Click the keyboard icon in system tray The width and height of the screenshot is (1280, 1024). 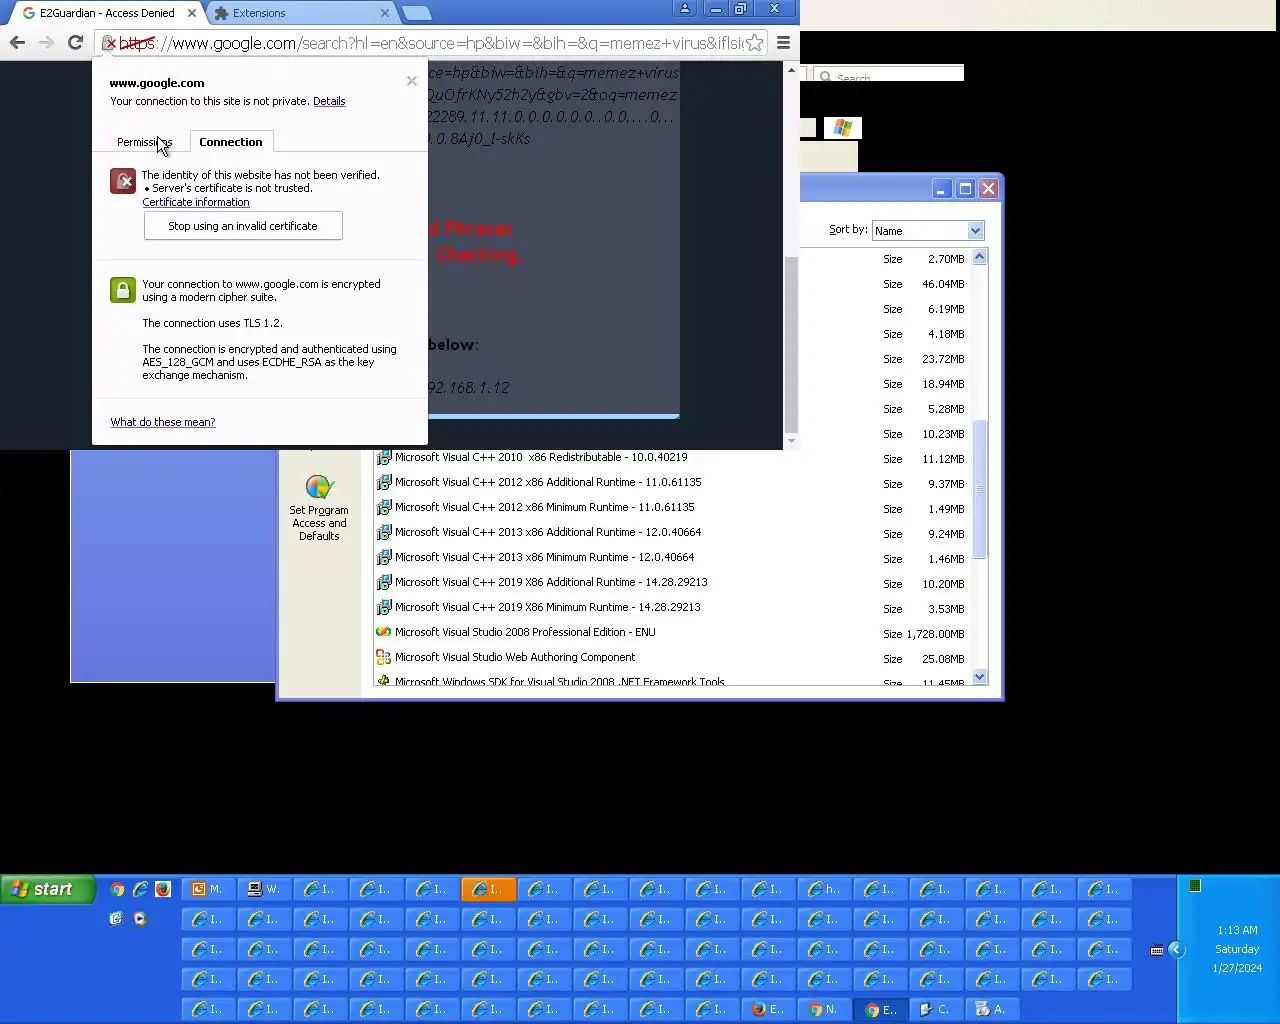1157,951
